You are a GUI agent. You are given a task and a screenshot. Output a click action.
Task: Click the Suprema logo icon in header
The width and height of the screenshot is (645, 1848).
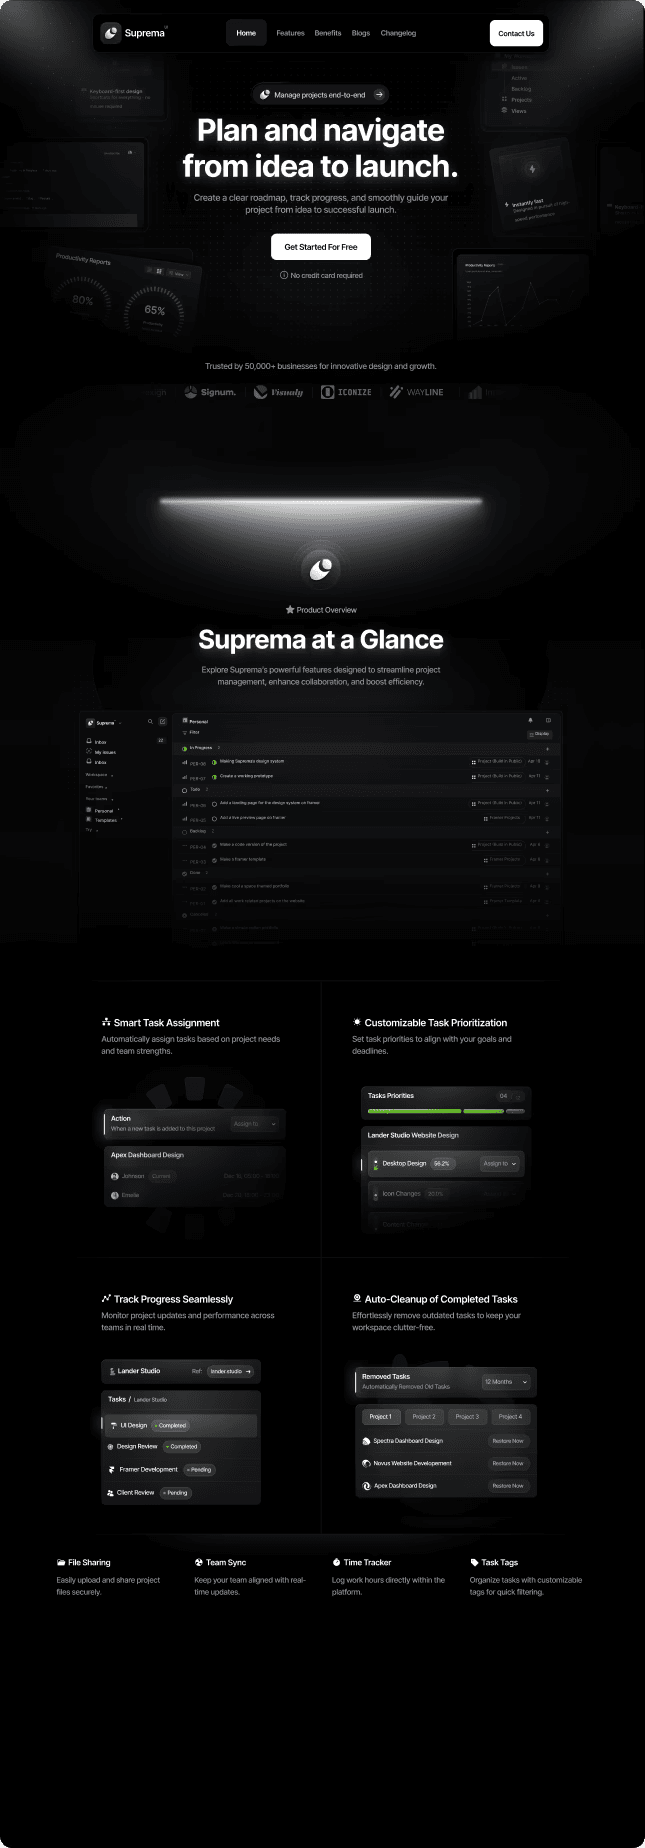[x=111, y=33]
